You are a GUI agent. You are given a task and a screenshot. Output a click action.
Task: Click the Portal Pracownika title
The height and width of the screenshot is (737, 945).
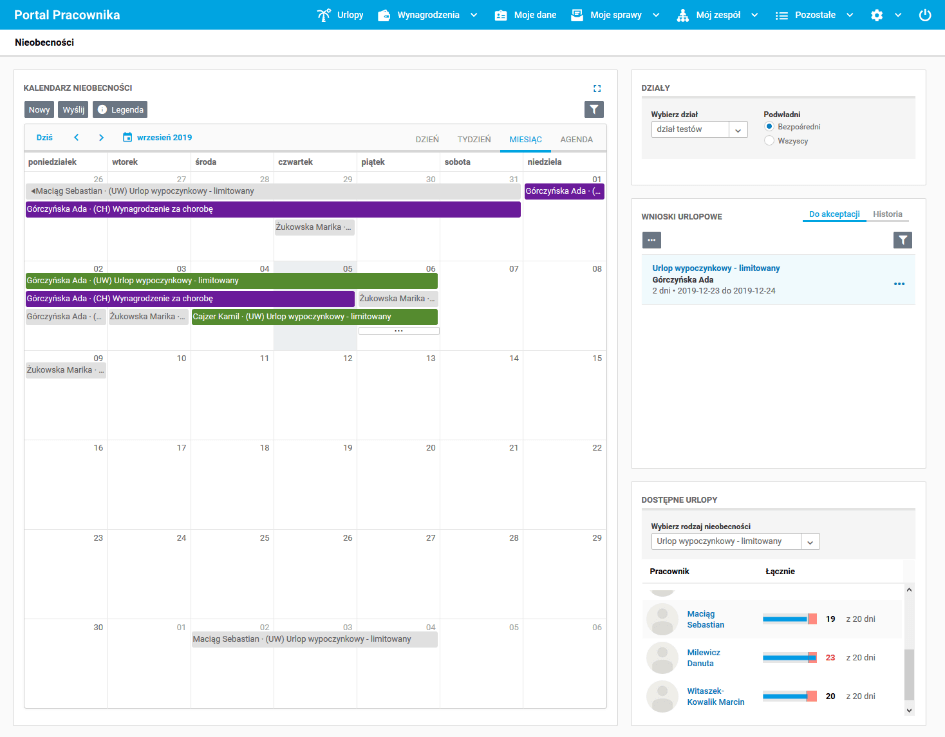click(67, 15)
